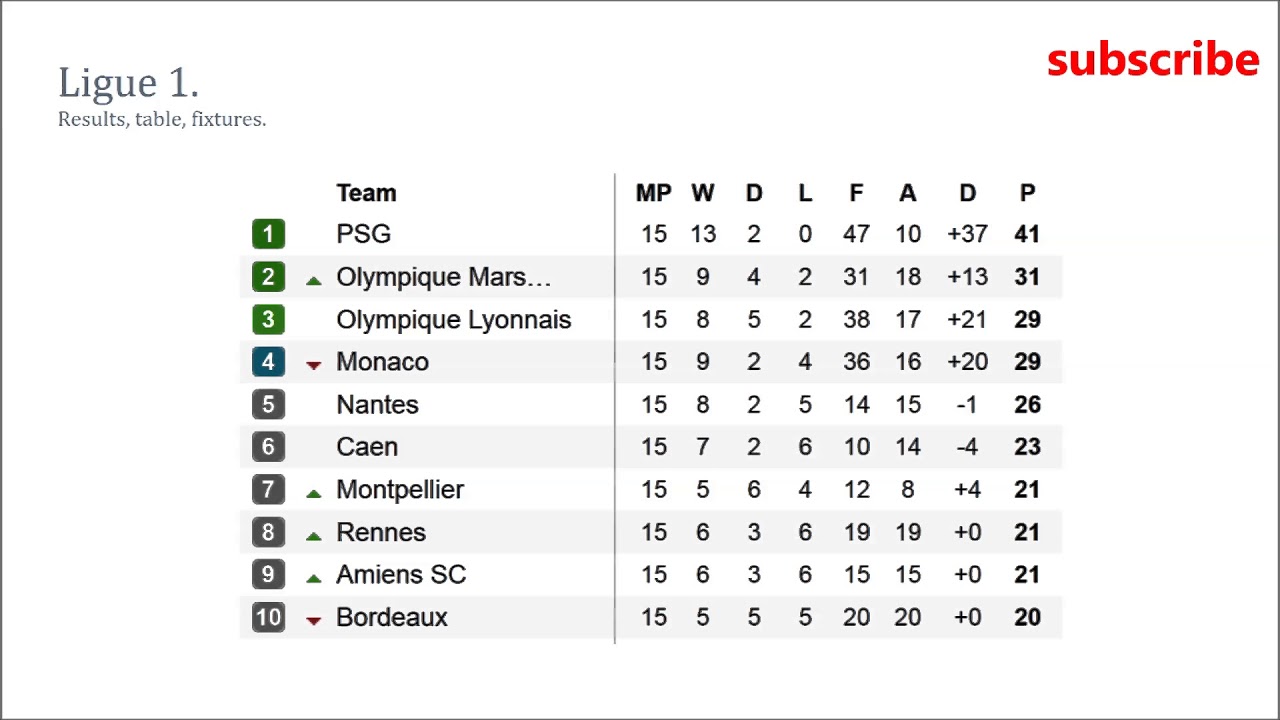The image size is (1280, 720).
Task: Open the Olympique Lyonnais team entry
Action: 453,320
